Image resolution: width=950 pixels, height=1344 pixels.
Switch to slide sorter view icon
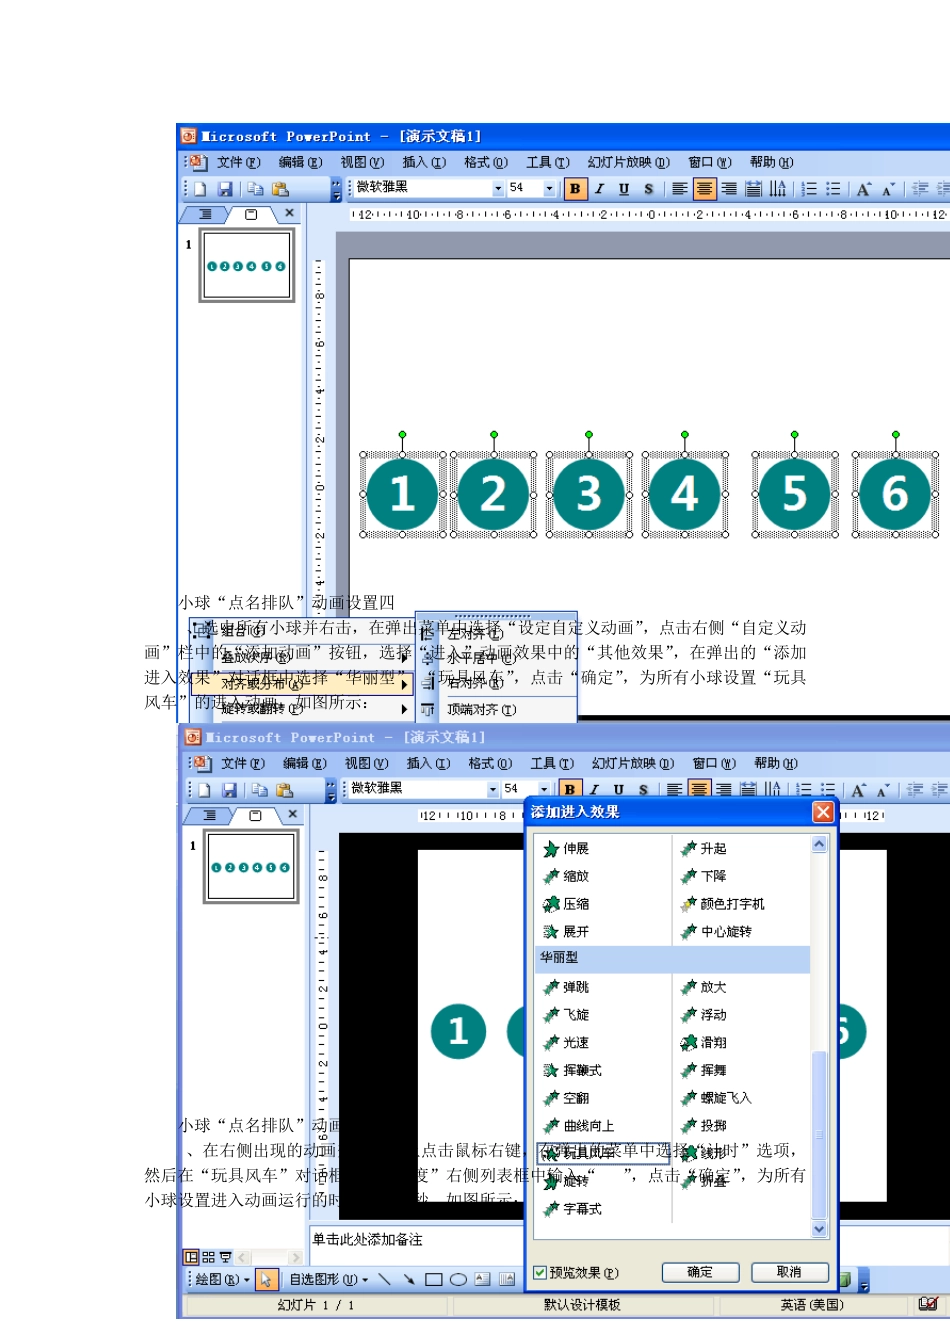point(208,1257)
